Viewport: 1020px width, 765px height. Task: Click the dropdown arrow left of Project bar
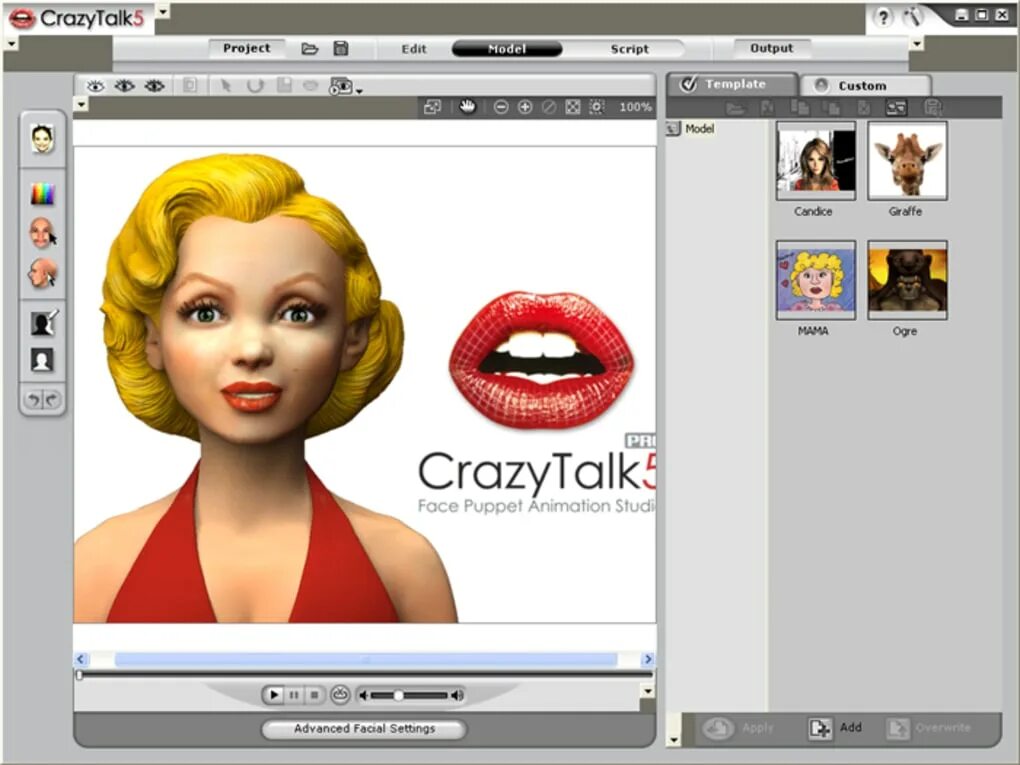pyautogui.click(x=12, y=44)
